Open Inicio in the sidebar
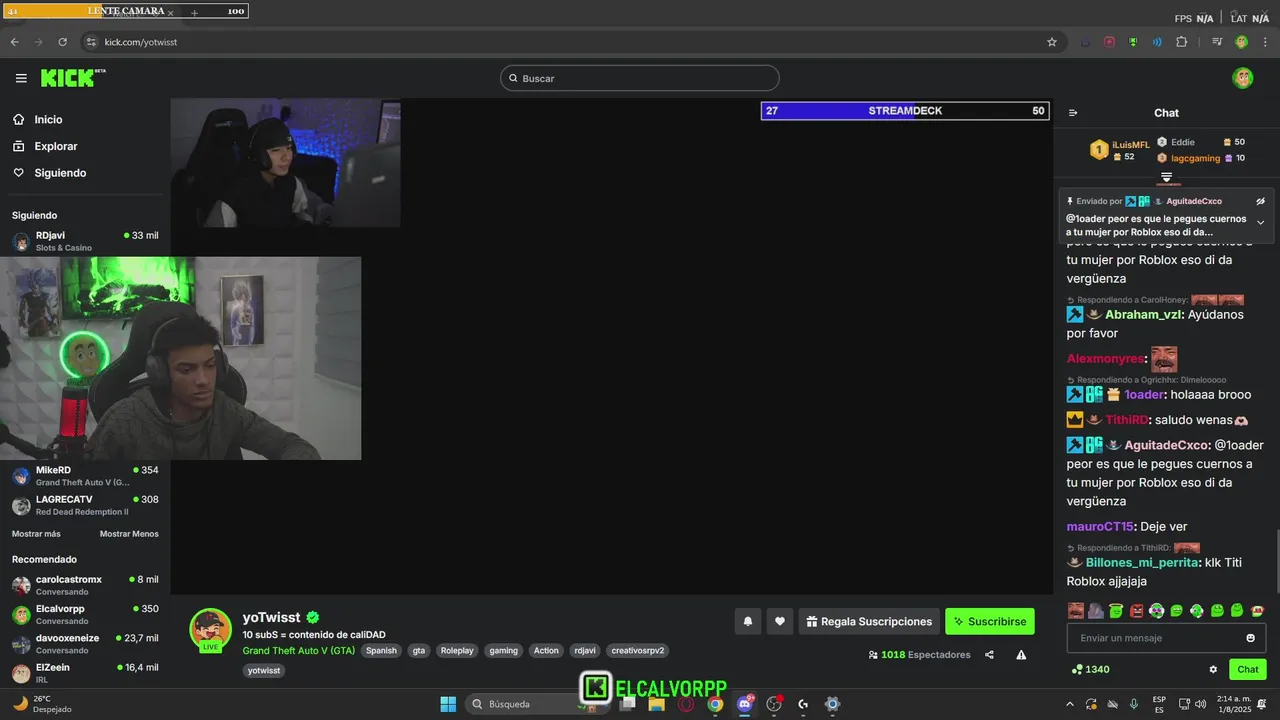 pyautogui.click(x=48, y=119)
